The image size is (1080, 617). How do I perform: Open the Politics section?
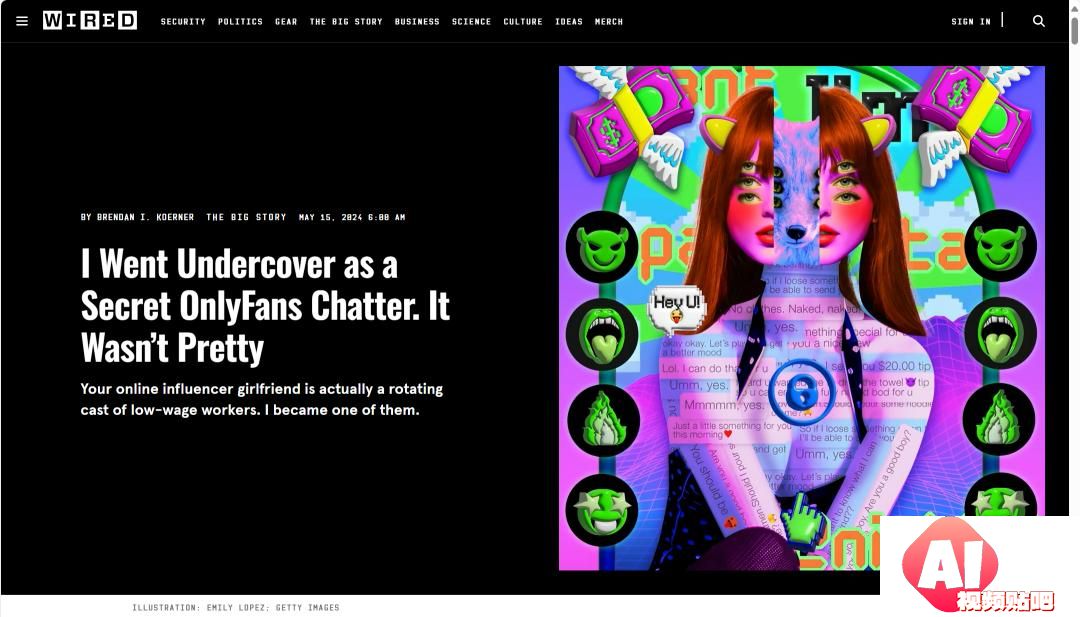click(240, 22)
